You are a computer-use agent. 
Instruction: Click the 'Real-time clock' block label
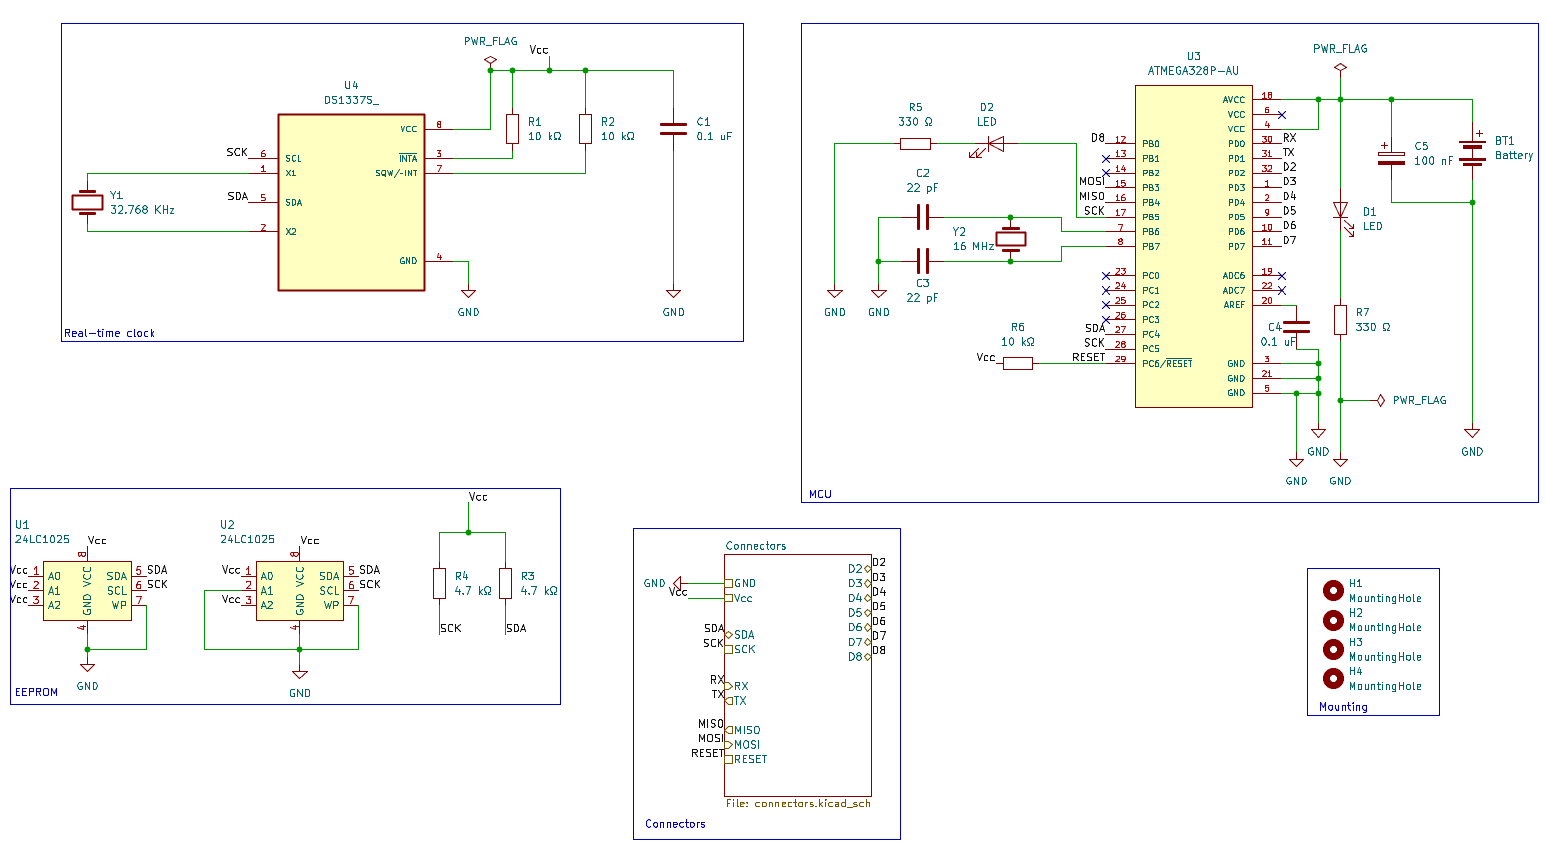[x=109, y=333]
